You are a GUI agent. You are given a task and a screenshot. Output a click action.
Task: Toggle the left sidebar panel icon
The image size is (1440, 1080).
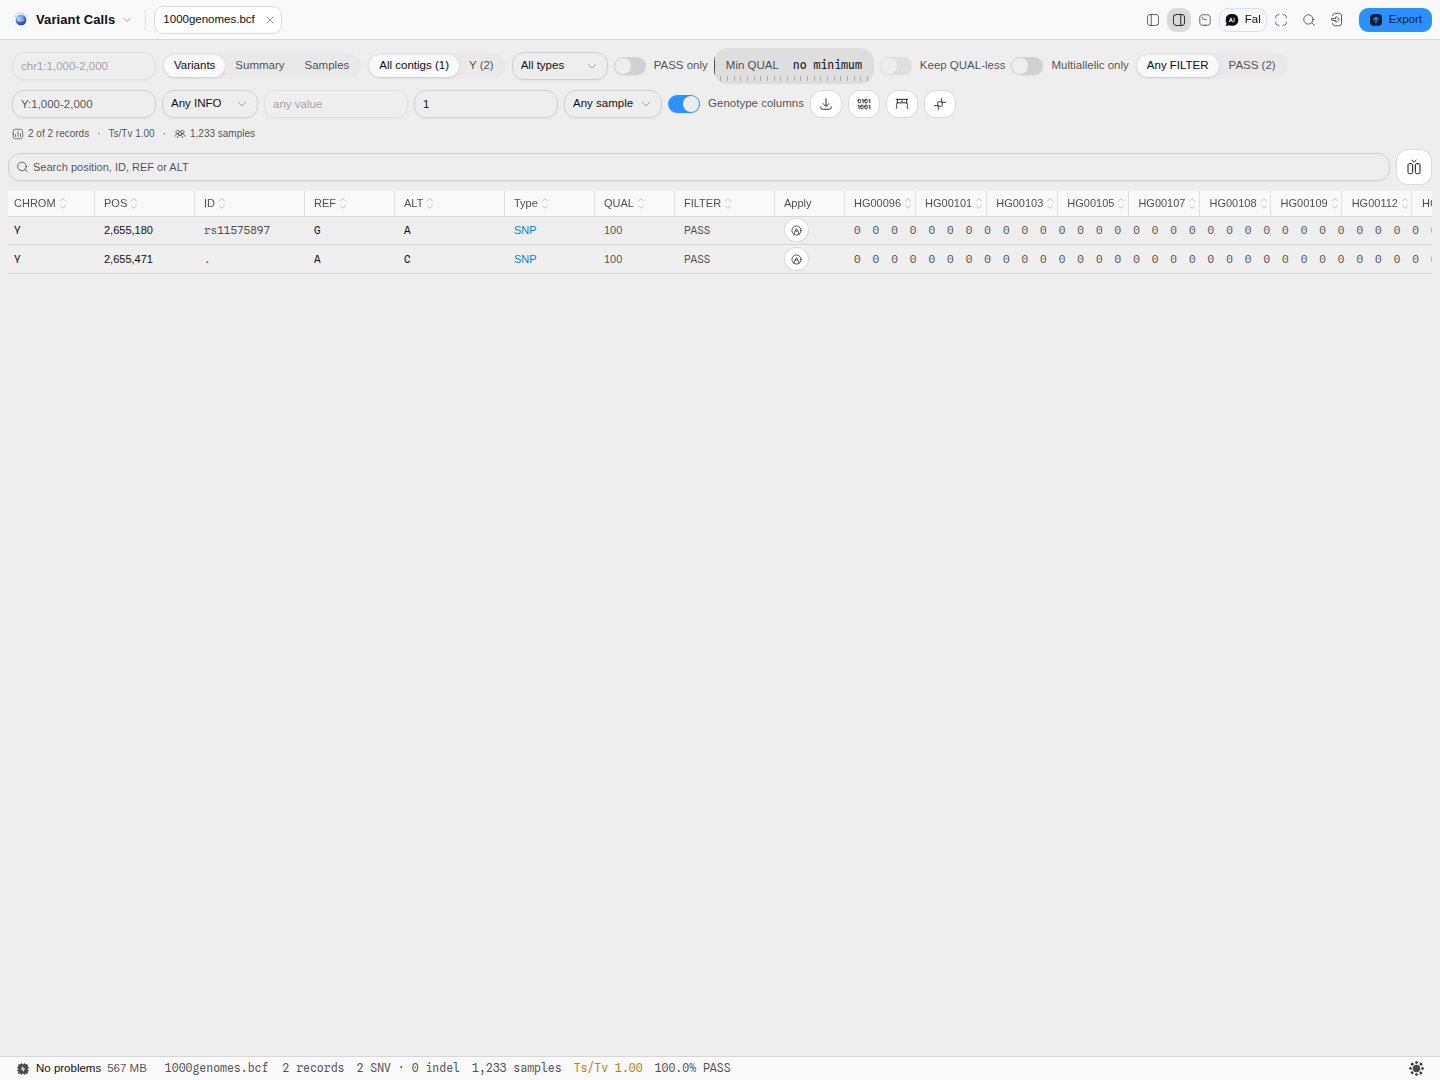[1153, 20]
